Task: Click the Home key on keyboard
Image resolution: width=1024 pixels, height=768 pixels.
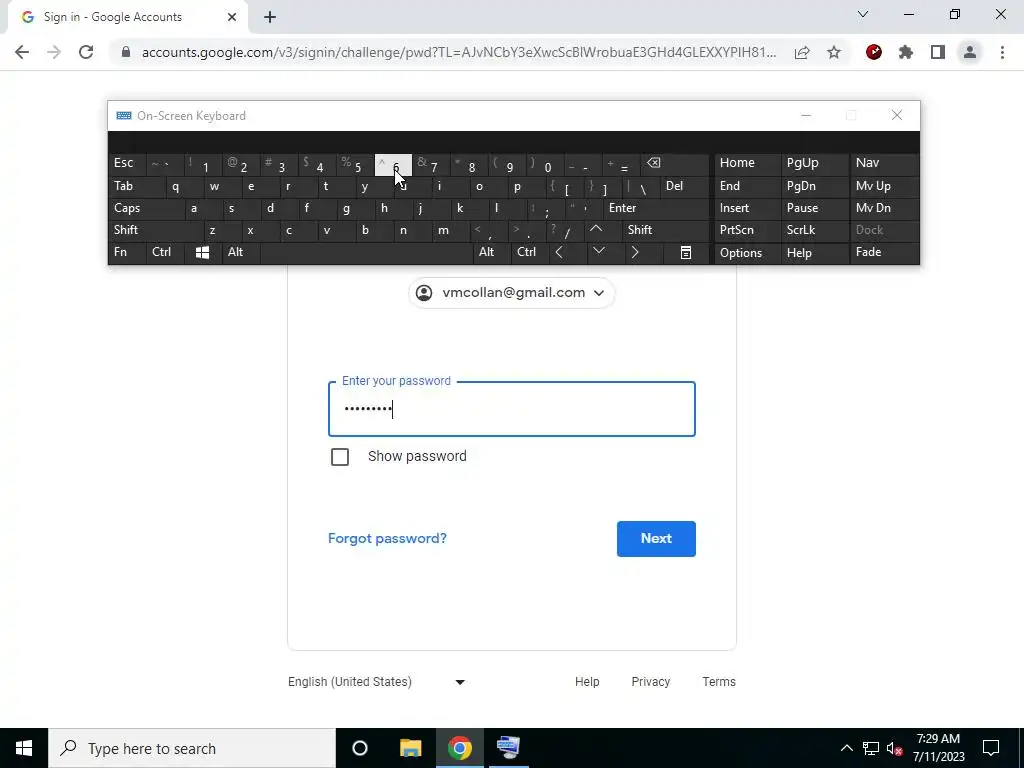Action: pos(747,163)
